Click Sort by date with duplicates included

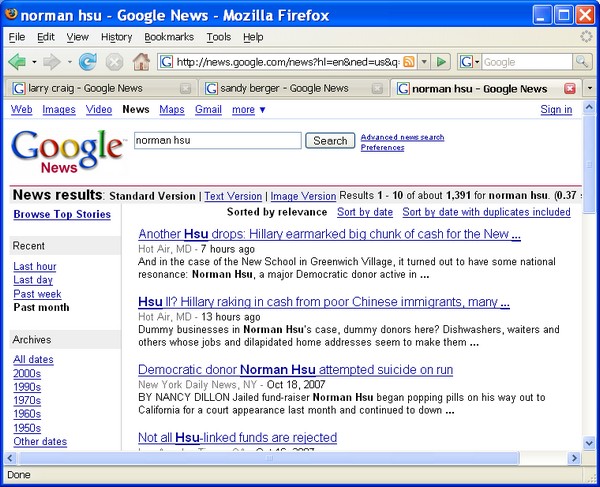point(486,212)
